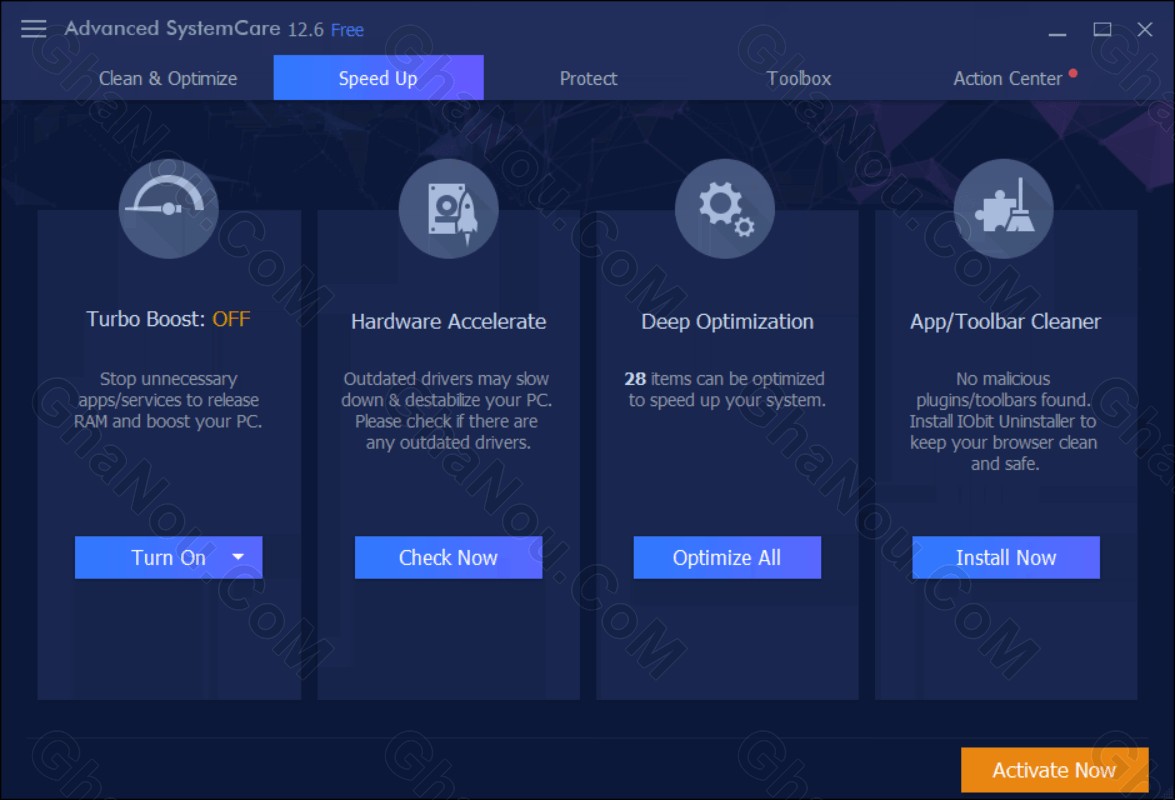Click the Optimize All button
1175x800 pixels.
click(x=727, y=557)
